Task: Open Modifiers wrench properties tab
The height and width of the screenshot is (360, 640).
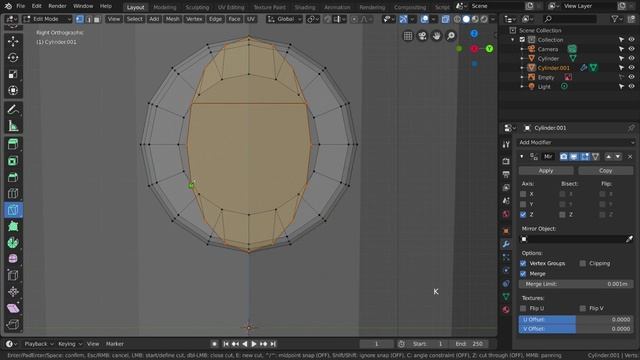Action: [506, 244]
